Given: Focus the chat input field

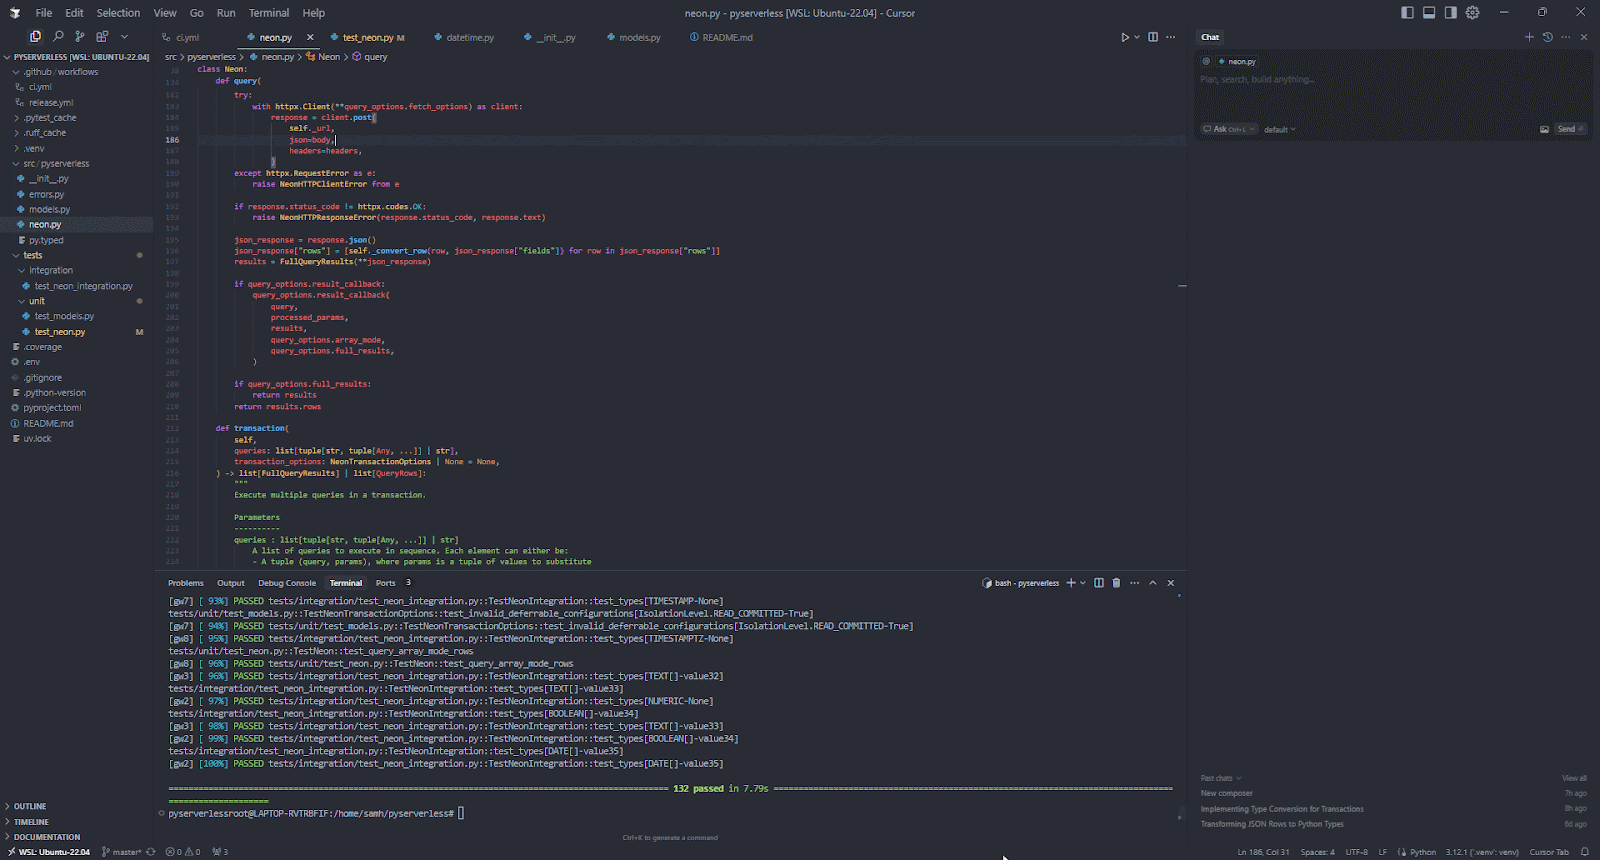Looking at the screenshot, I should [1392, 79].
